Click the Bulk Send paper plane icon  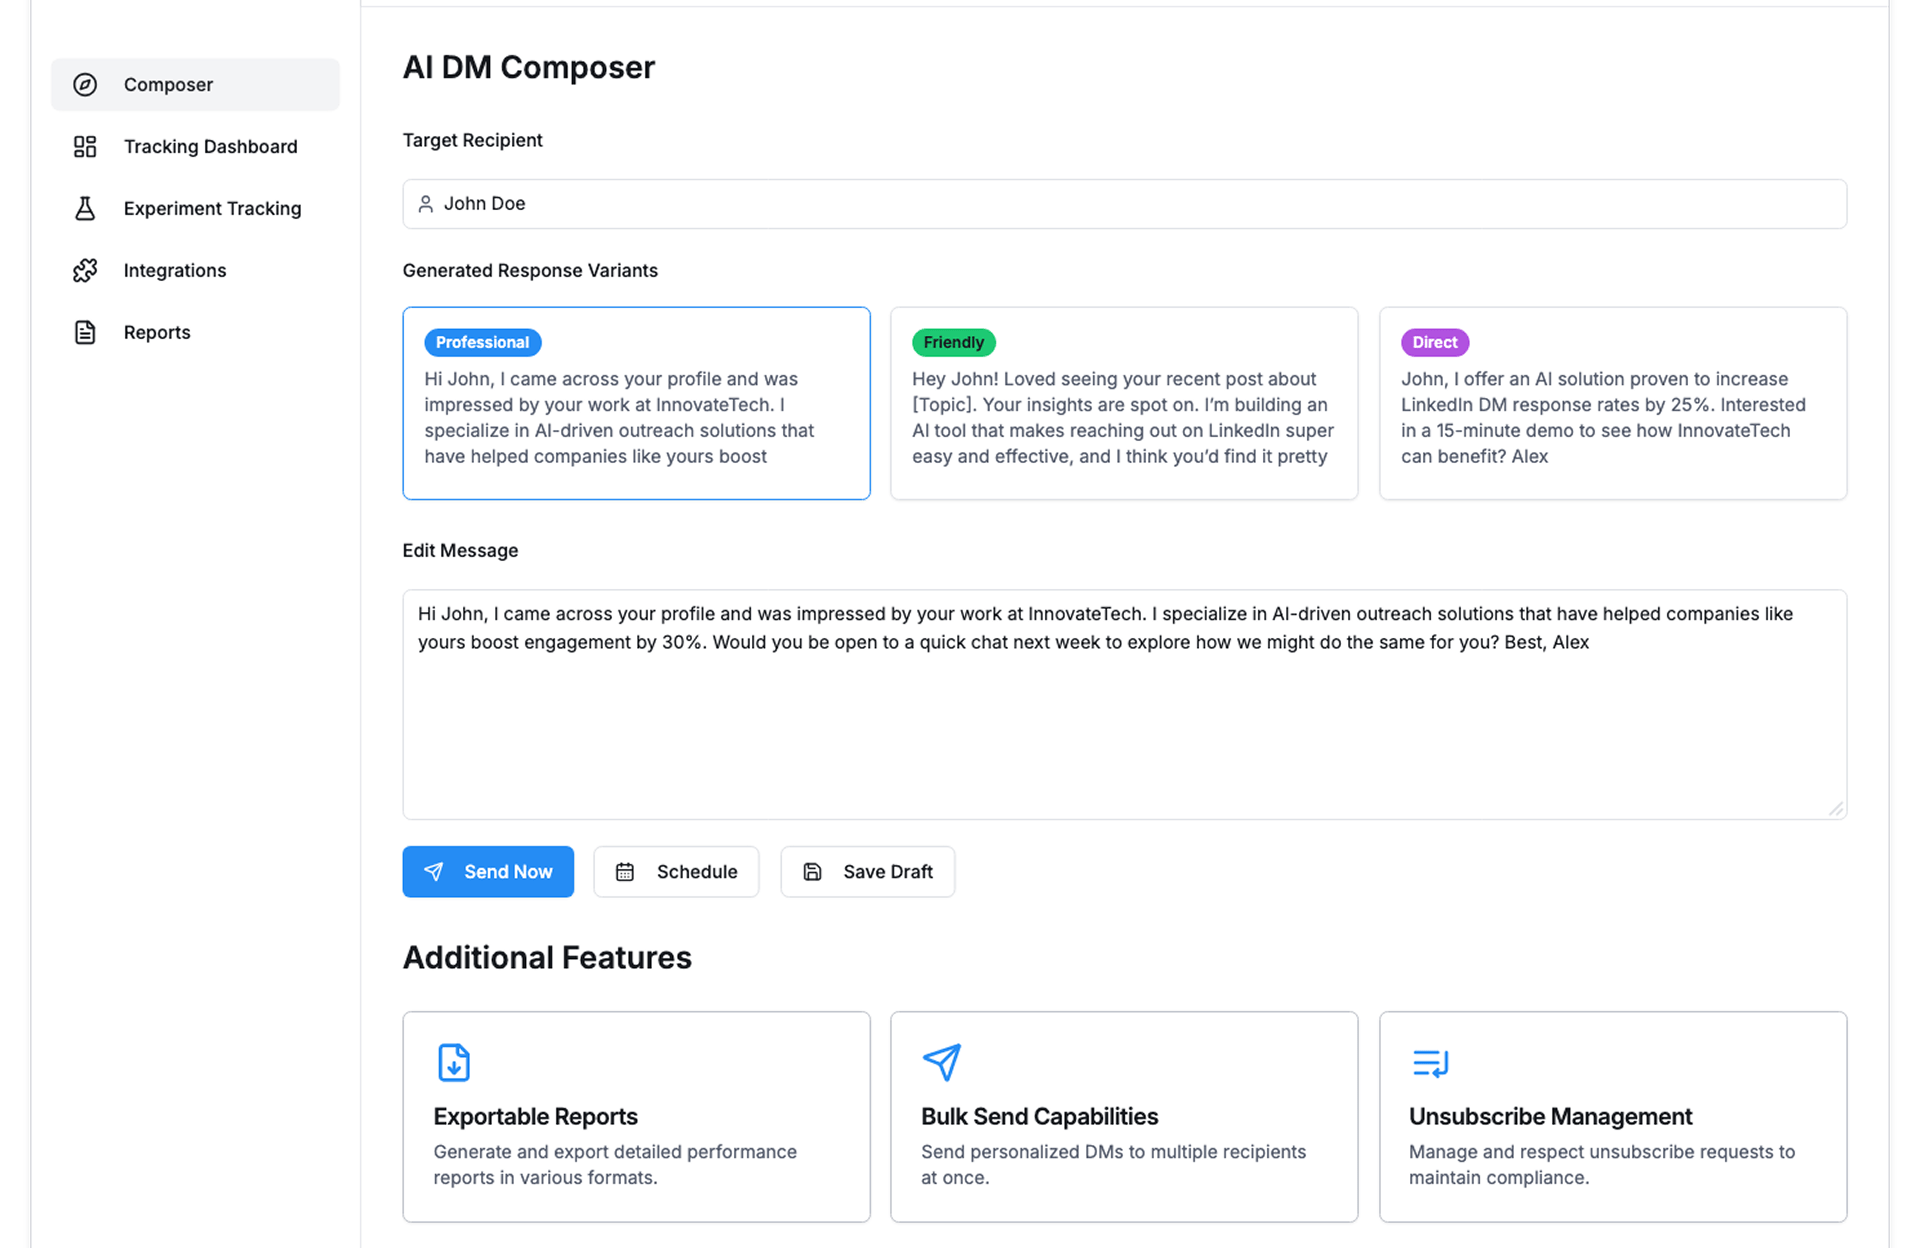tap(941, 1062)
